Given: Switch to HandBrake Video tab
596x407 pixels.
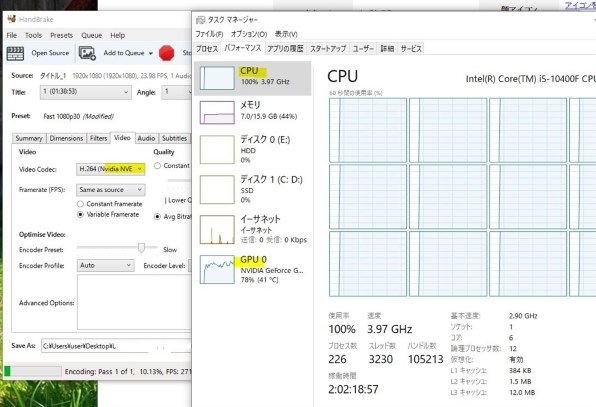Looking at the screenshot, I should 122,138.
